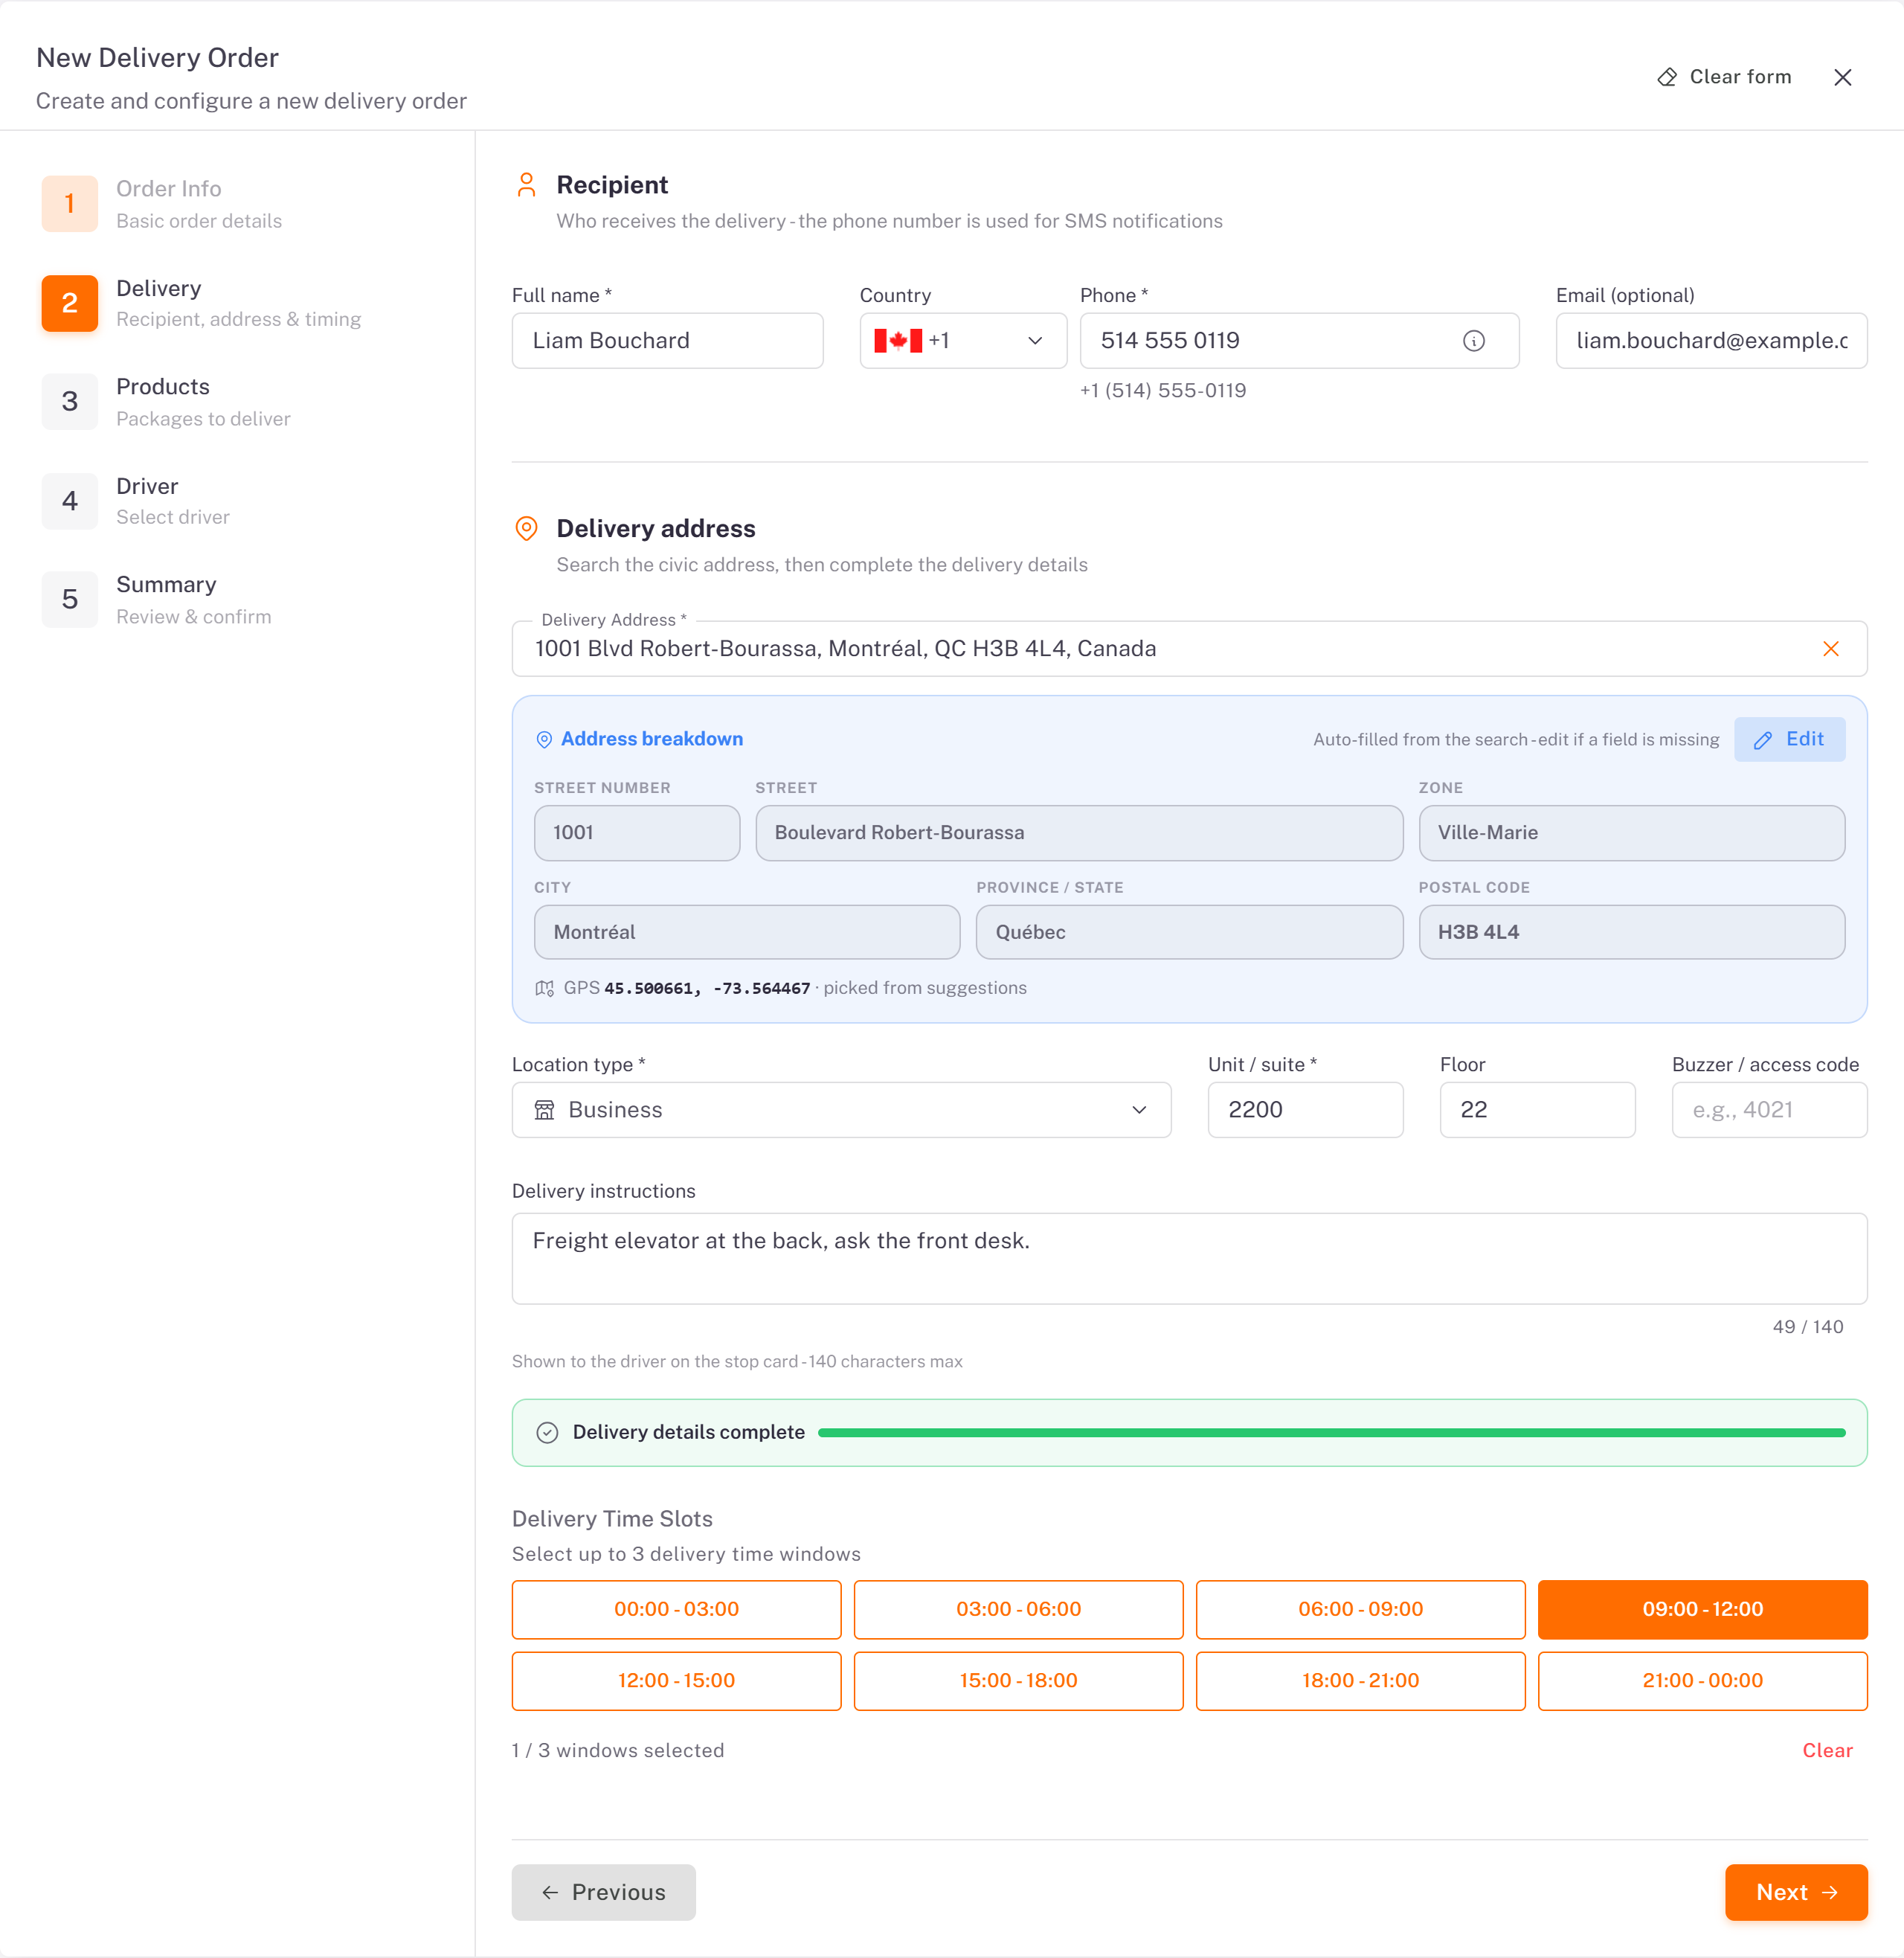Click Edit in Address breakdown
This screenshot has width=1904, height=1958.
(1789, 739)
